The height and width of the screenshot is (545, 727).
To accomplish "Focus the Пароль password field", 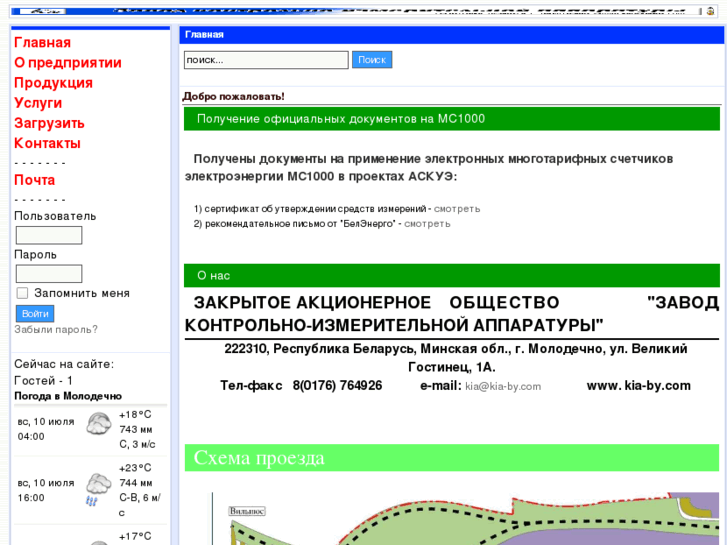I will 49,274.
